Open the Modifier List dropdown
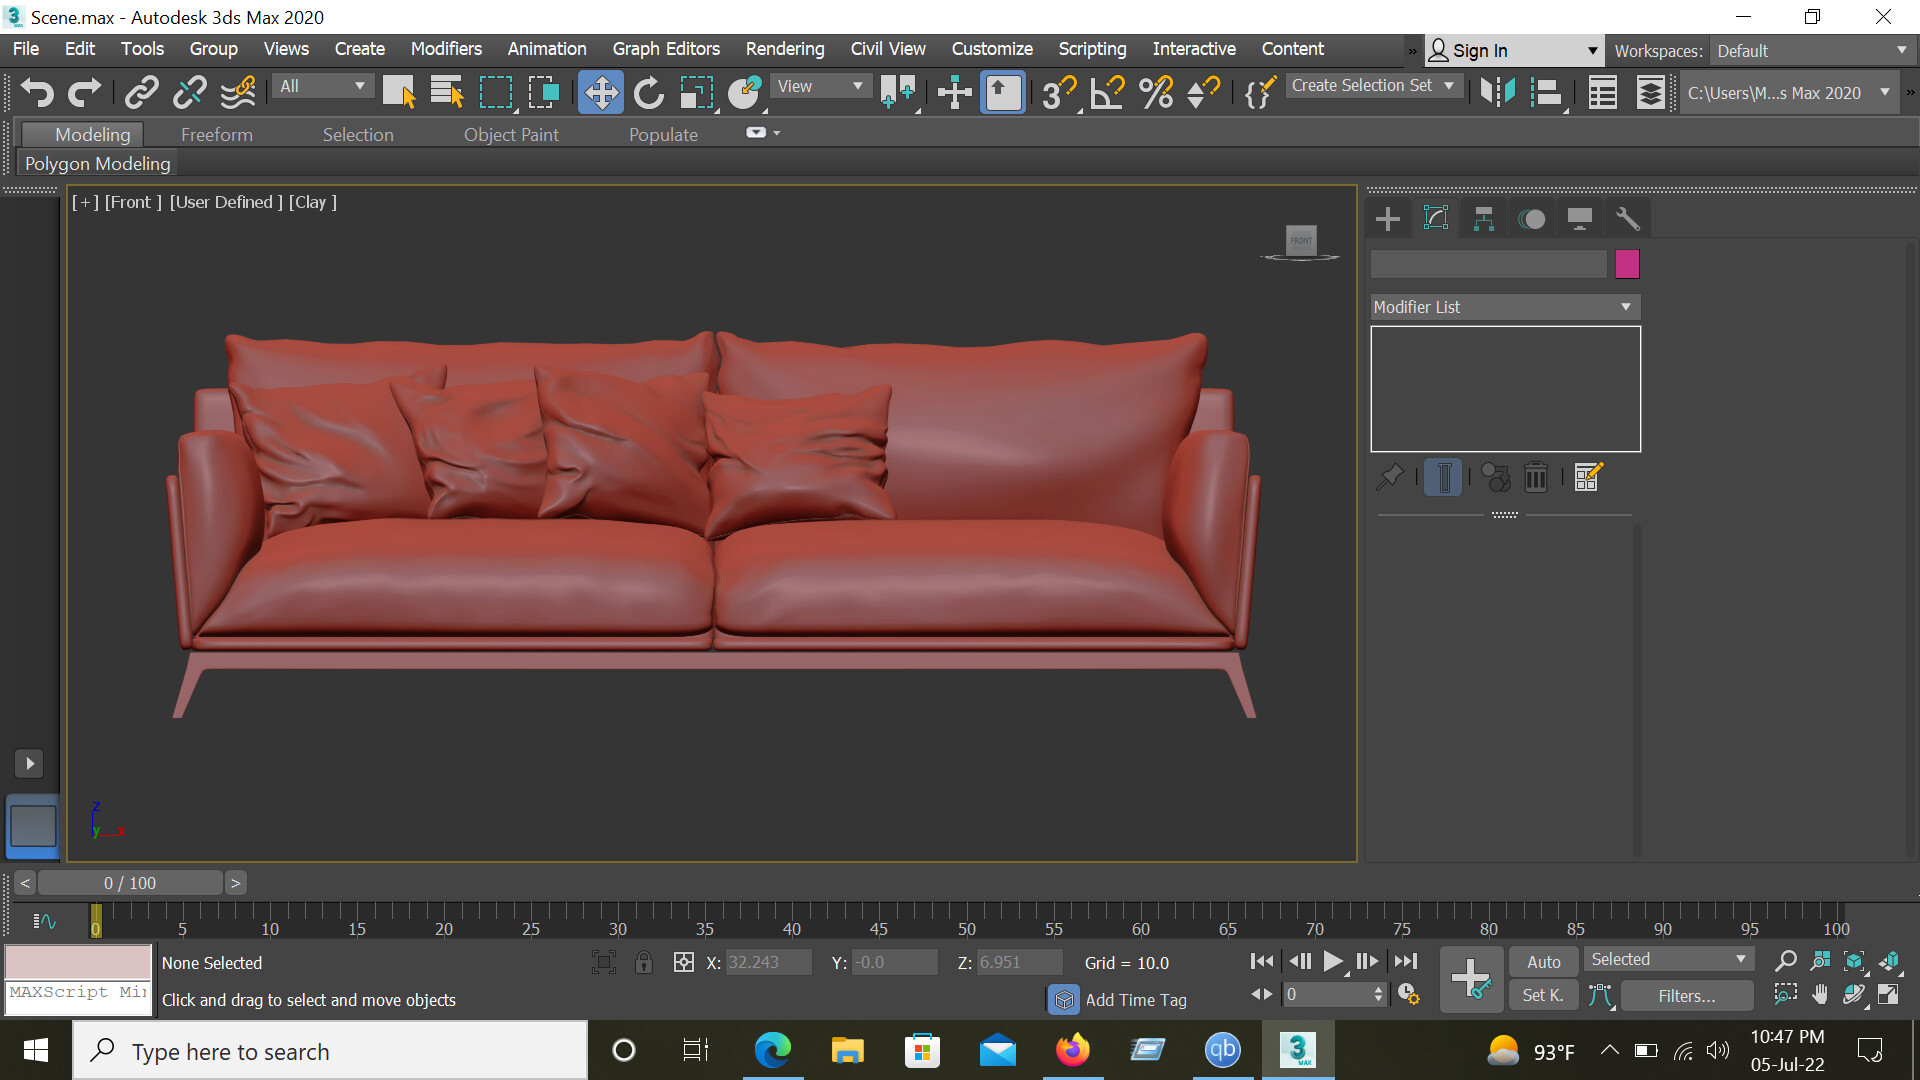Viewport: 1920px width, 1080px height. coord(1504,307)
